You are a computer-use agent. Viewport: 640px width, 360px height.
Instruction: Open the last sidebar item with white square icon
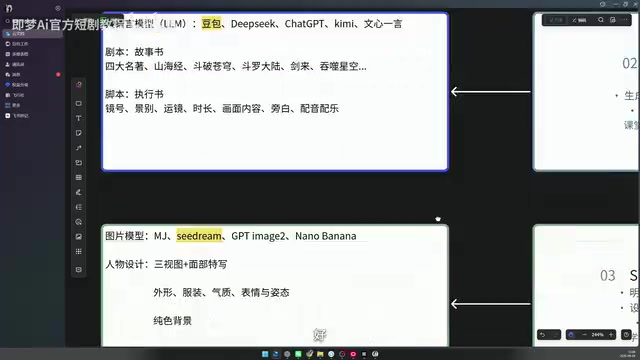coord(33,116)
